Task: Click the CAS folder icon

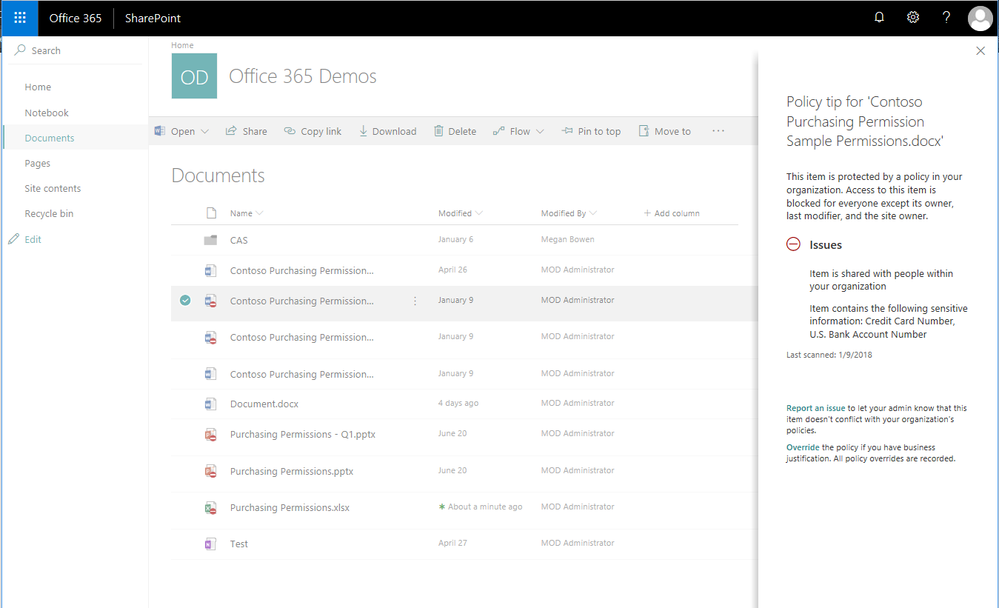Action: click(210, 240)
